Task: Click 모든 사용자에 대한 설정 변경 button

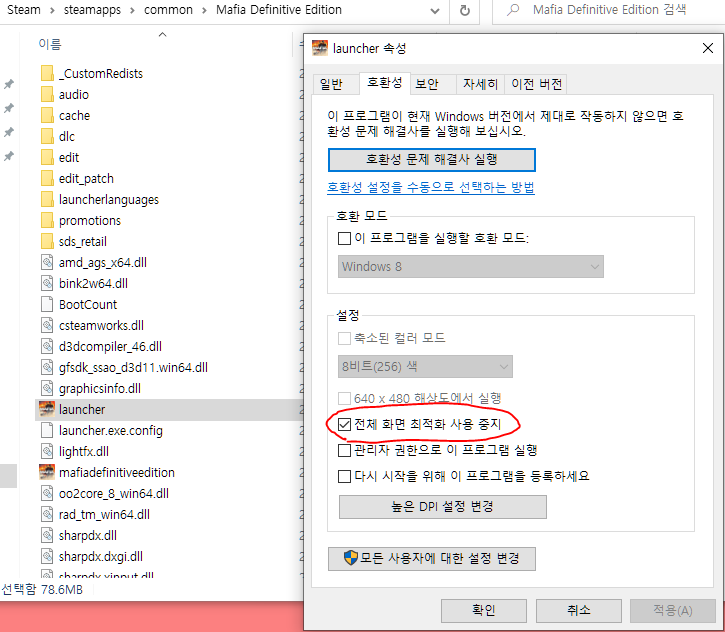Action: pyautogui.click(x=432, y=558)
